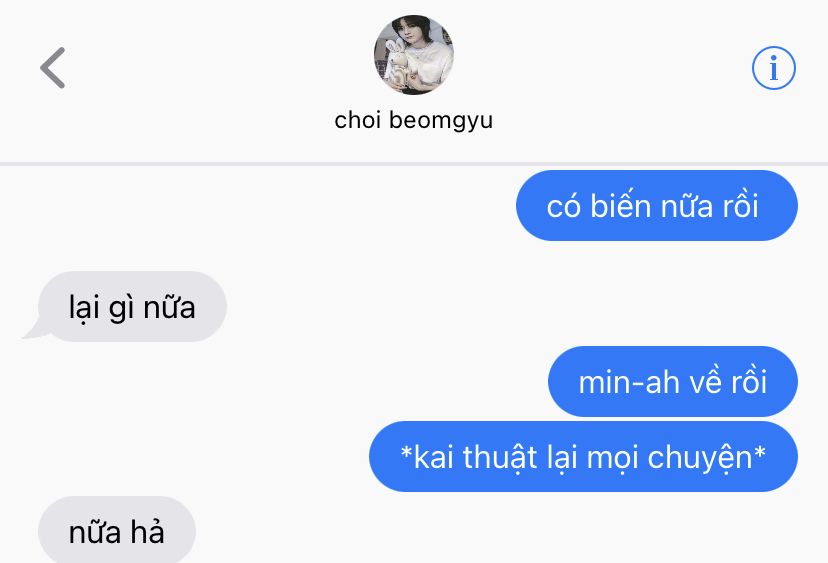The width and height of the screenshot is (828, 563).
Task: Click the word 'lại' in the first gray bubble
Action: click(84, 307)
